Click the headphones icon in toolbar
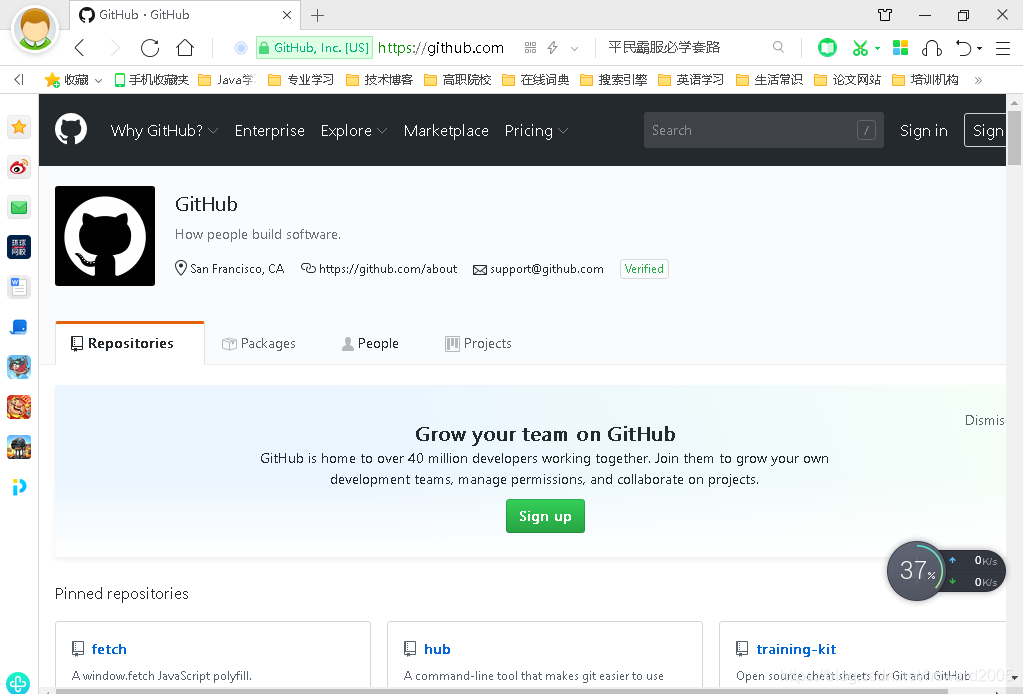1023x694 pixels. (x=932, y=48)
